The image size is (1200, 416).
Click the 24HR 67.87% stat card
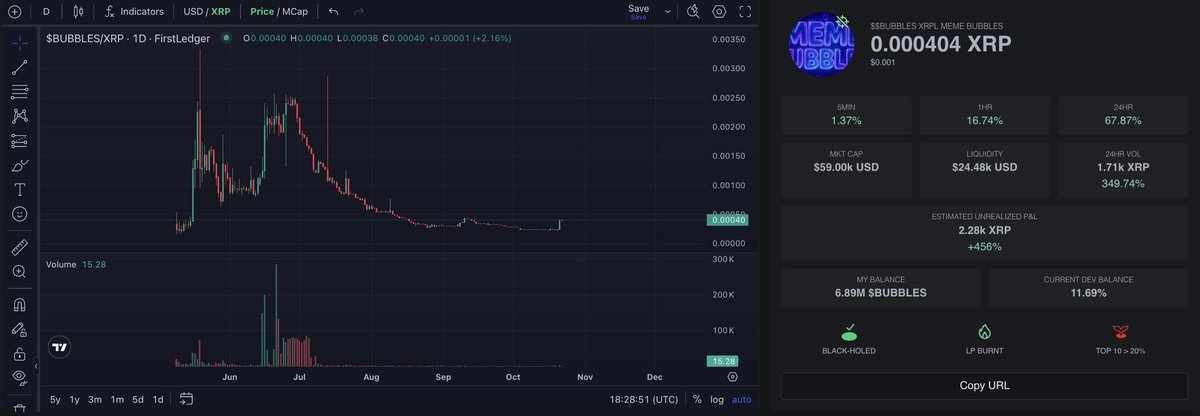coord(1124,115)
